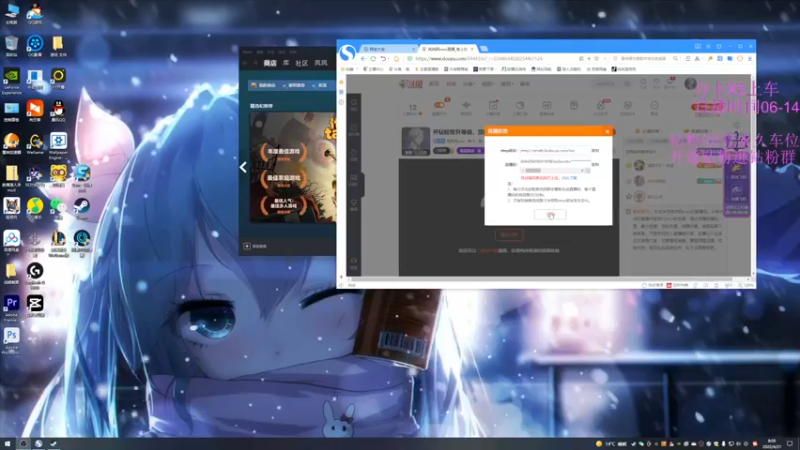800x450 pixels.
Task: Open the WeChat desktop shortcut
Action: (58, 207)
